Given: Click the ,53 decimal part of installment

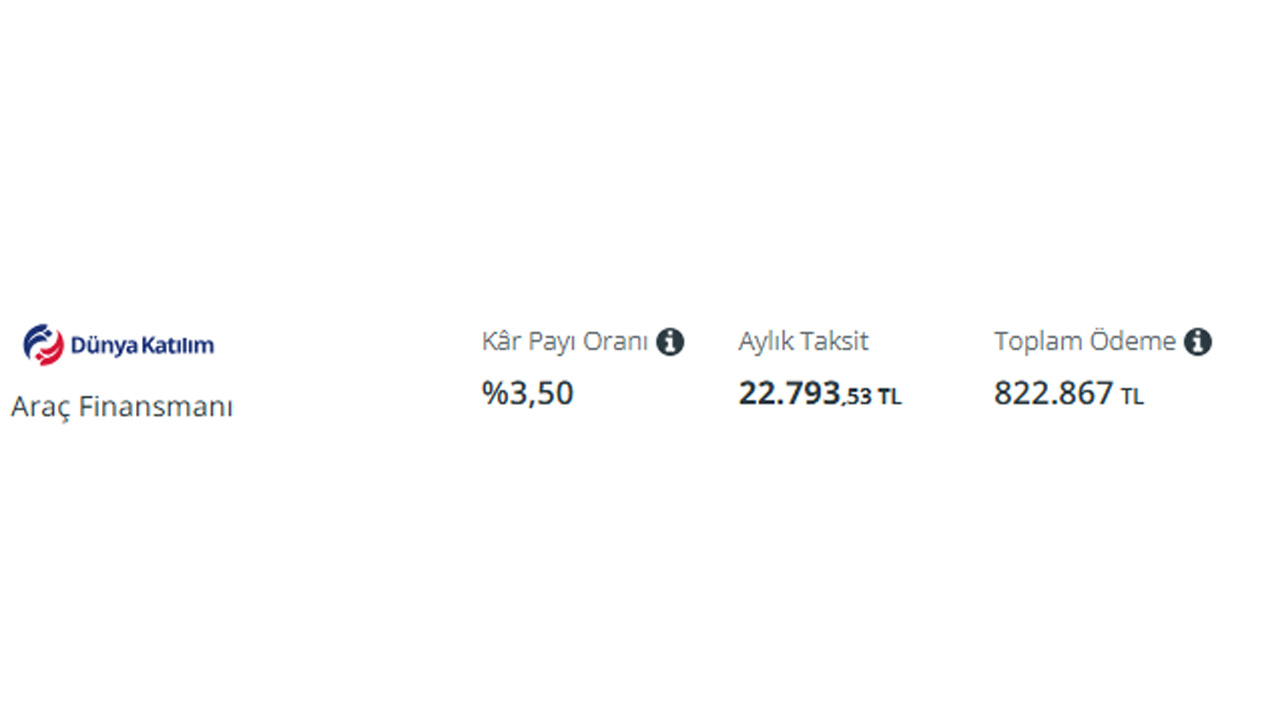Looking at the screenshot, I should 857,397.
